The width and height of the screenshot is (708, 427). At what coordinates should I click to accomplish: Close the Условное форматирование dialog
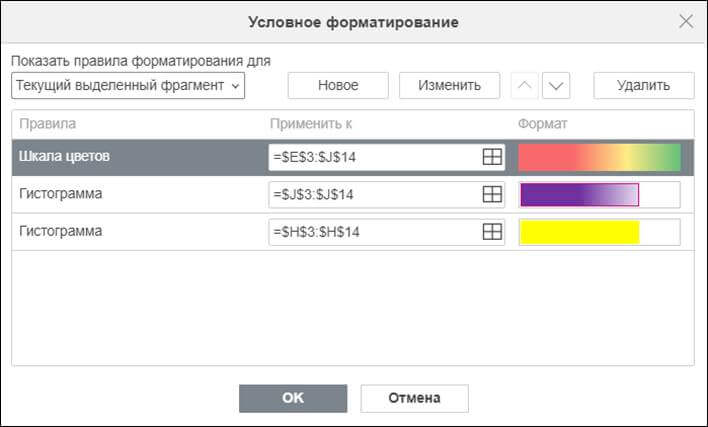click(x=686, y=21)
